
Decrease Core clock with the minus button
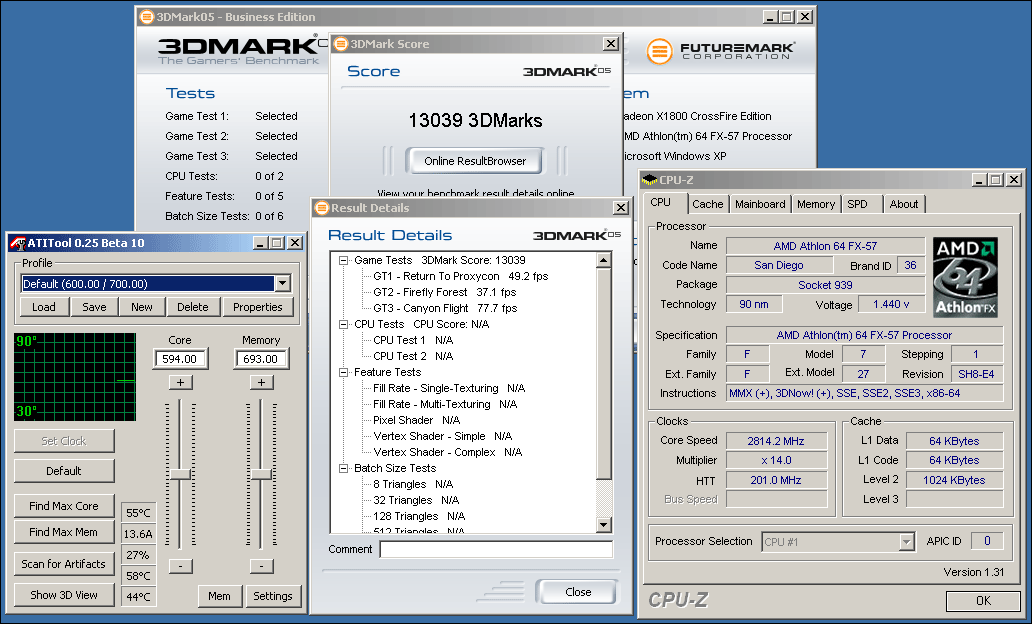tap(180, 566)
